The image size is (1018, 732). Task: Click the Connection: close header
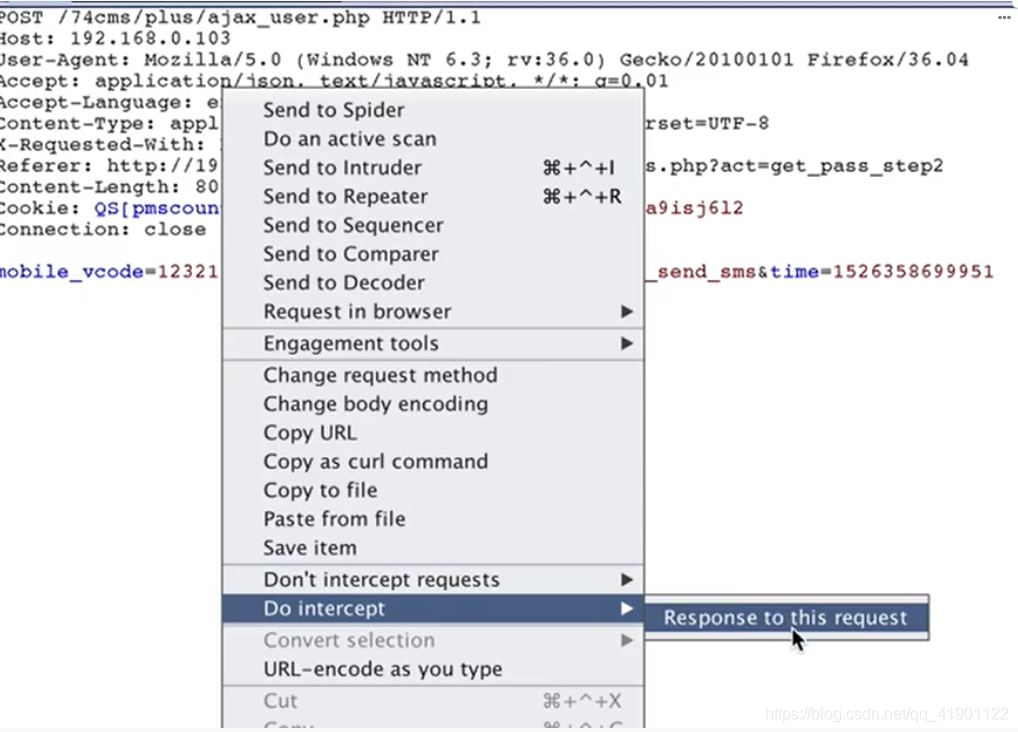[103, 229]
